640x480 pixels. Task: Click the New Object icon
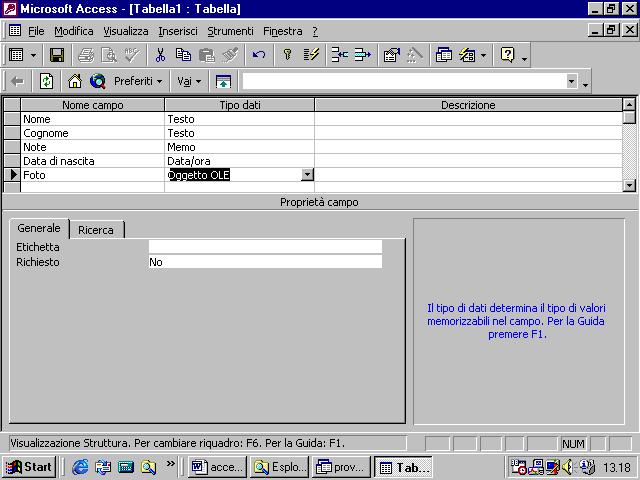pos(467,55)
